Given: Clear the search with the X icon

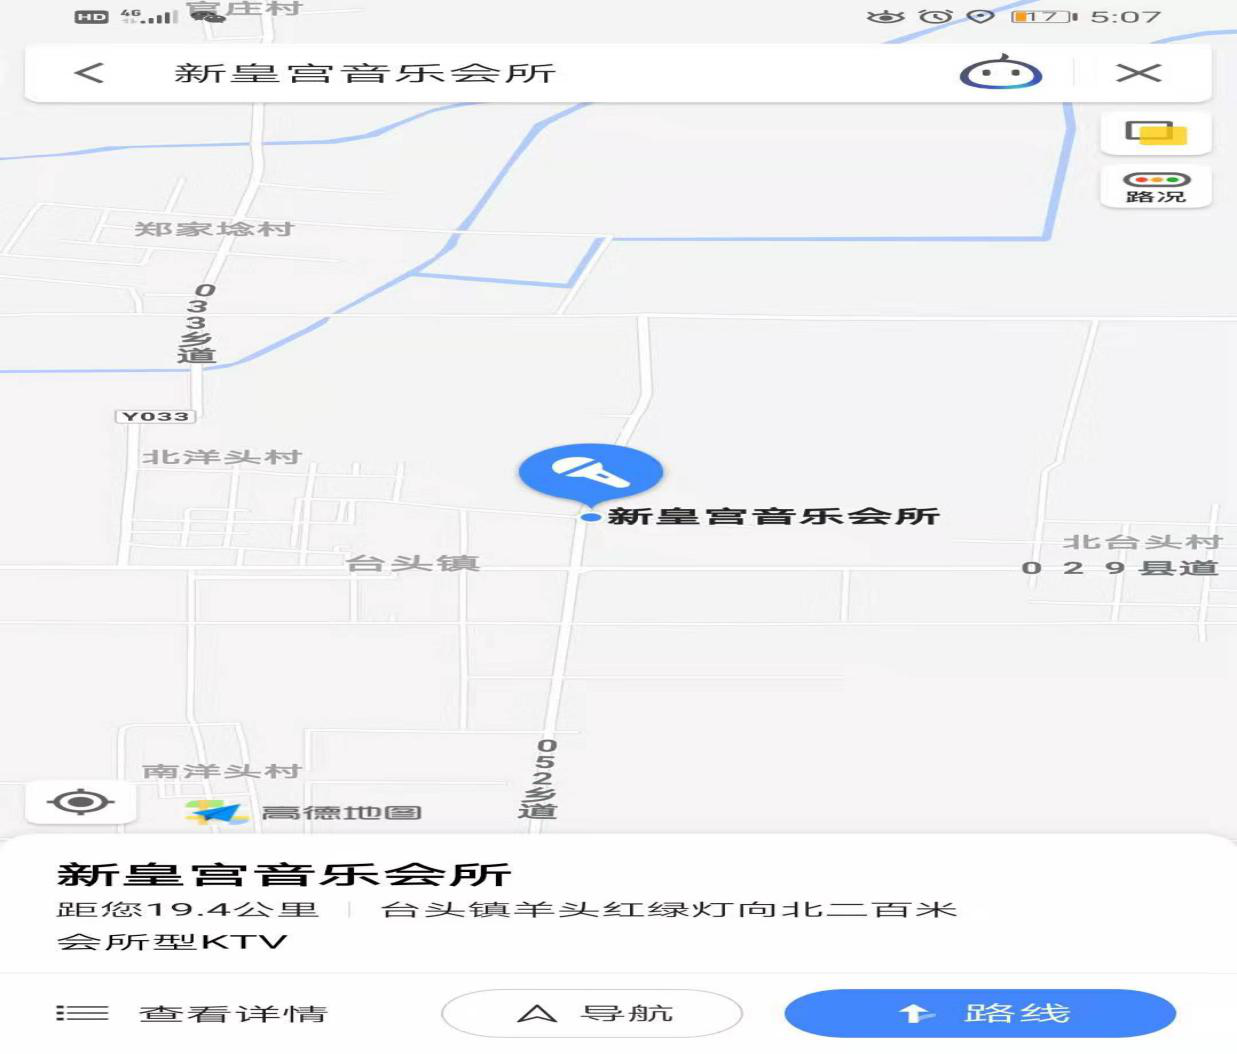Looking at the screenshot, I should [1138, 73].
